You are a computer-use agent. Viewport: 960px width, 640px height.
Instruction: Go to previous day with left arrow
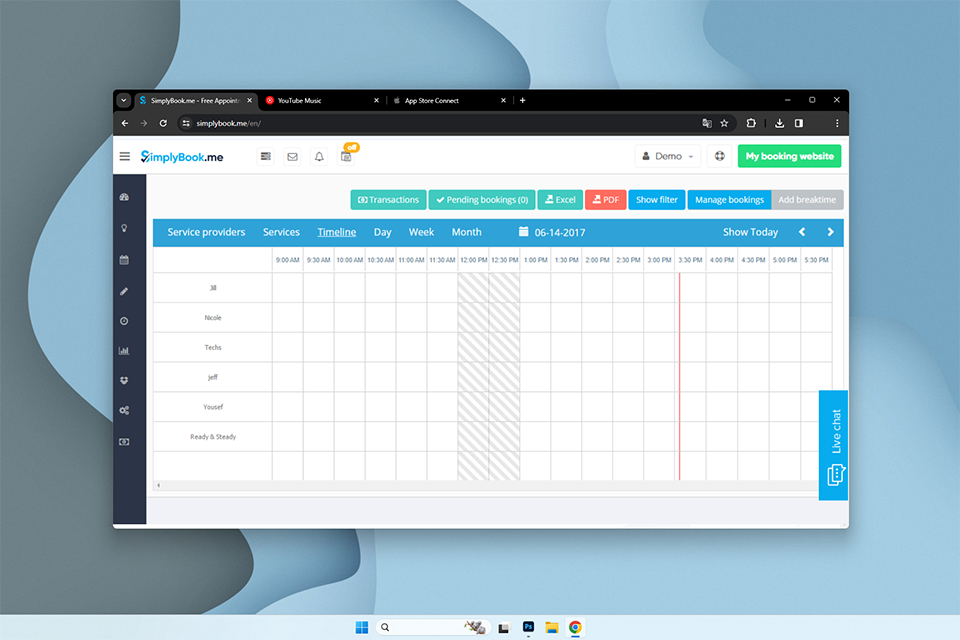click(802, 232)
